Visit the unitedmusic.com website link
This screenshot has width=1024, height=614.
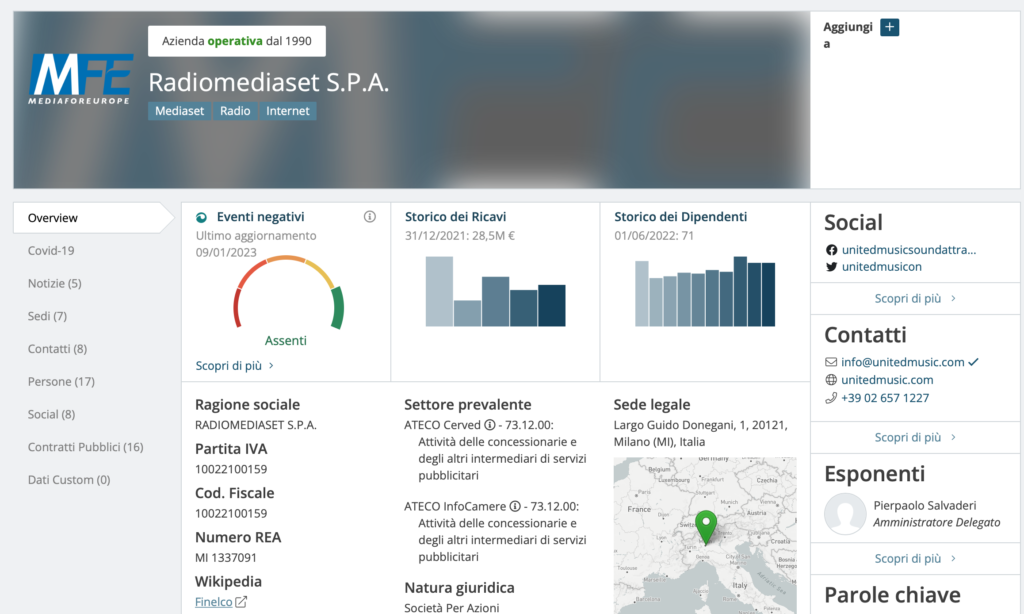pyautogui.click(x=887, y=380)
